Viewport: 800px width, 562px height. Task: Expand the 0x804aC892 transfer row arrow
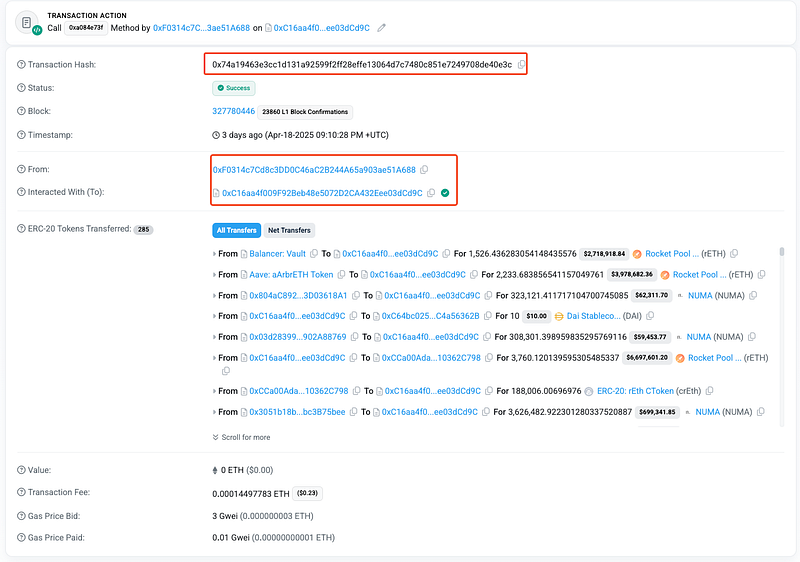[214, 296]
